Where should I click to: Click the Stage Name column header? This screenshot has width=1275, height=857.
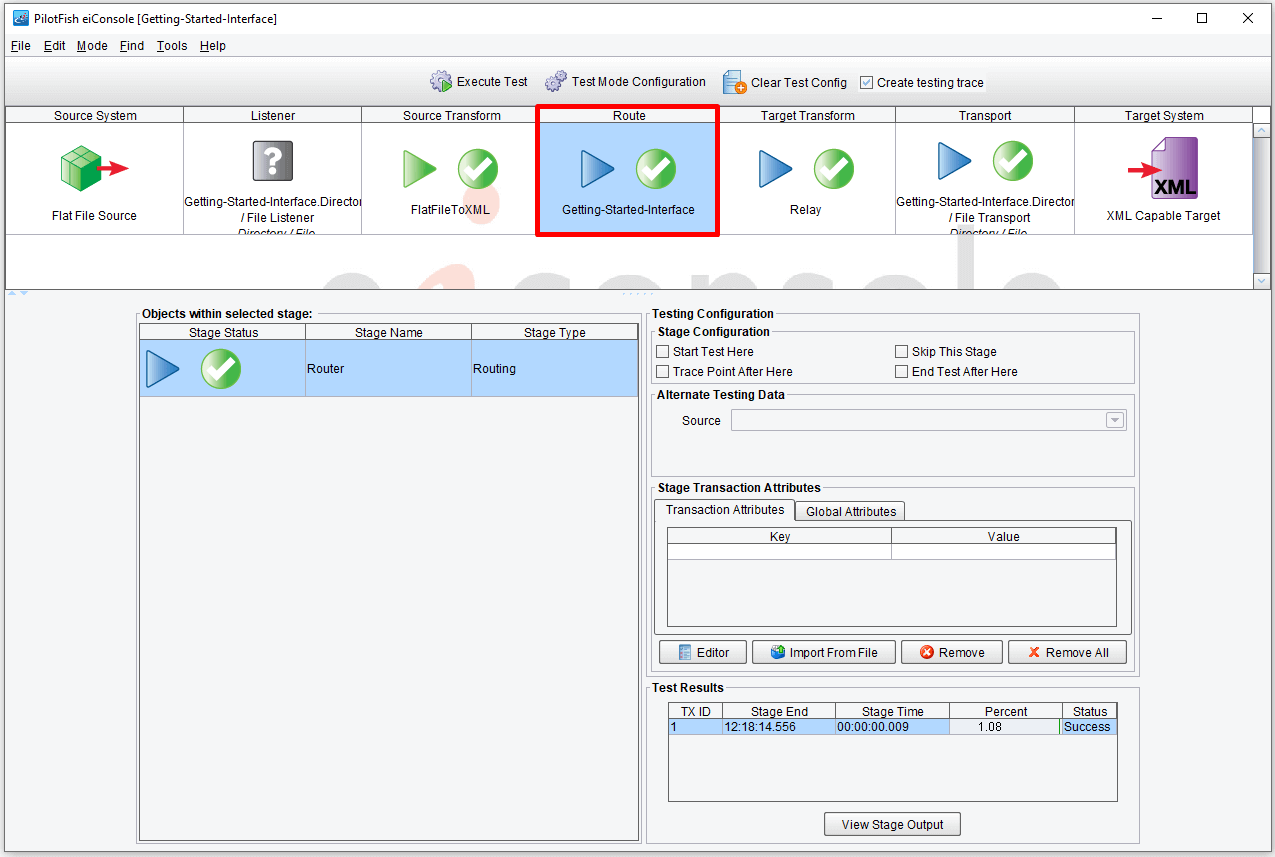pyautogui.click(x=388, y=332)
